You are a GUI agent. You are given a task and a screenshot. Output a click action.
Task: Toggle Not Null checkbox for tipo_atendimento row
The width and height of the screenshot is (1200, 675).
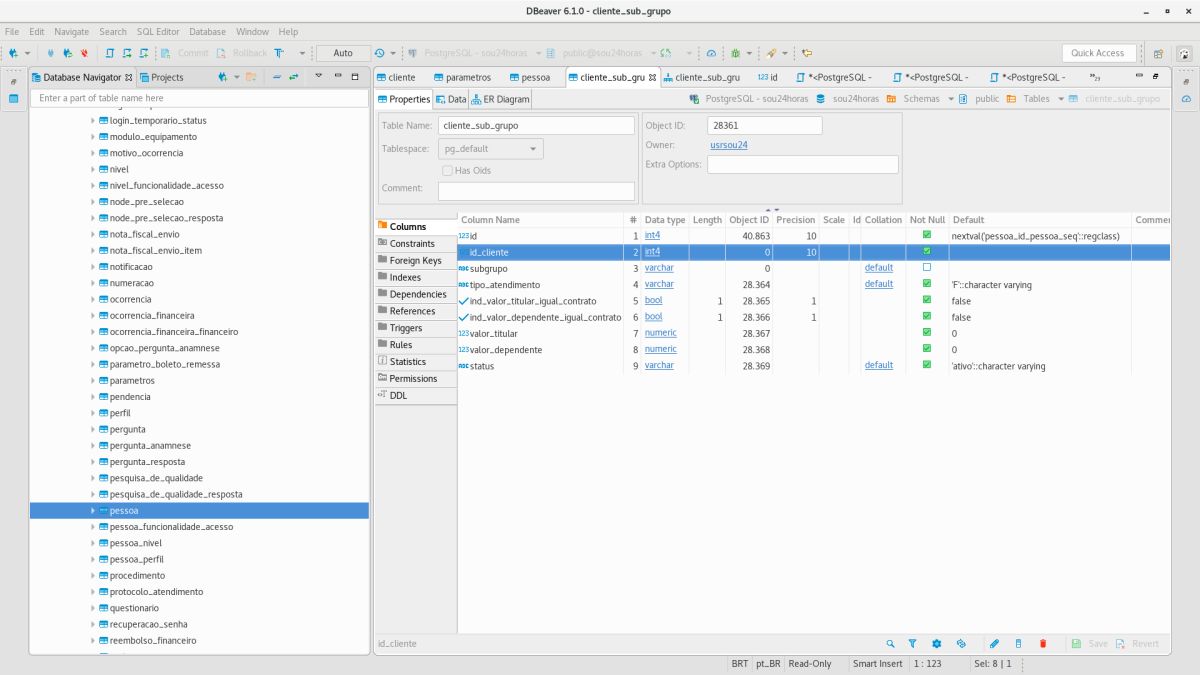926,284
